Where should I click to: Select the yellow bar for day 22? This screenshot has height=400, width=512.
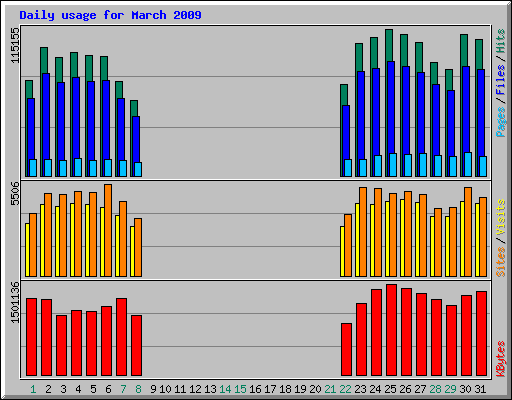click(342, 252)
